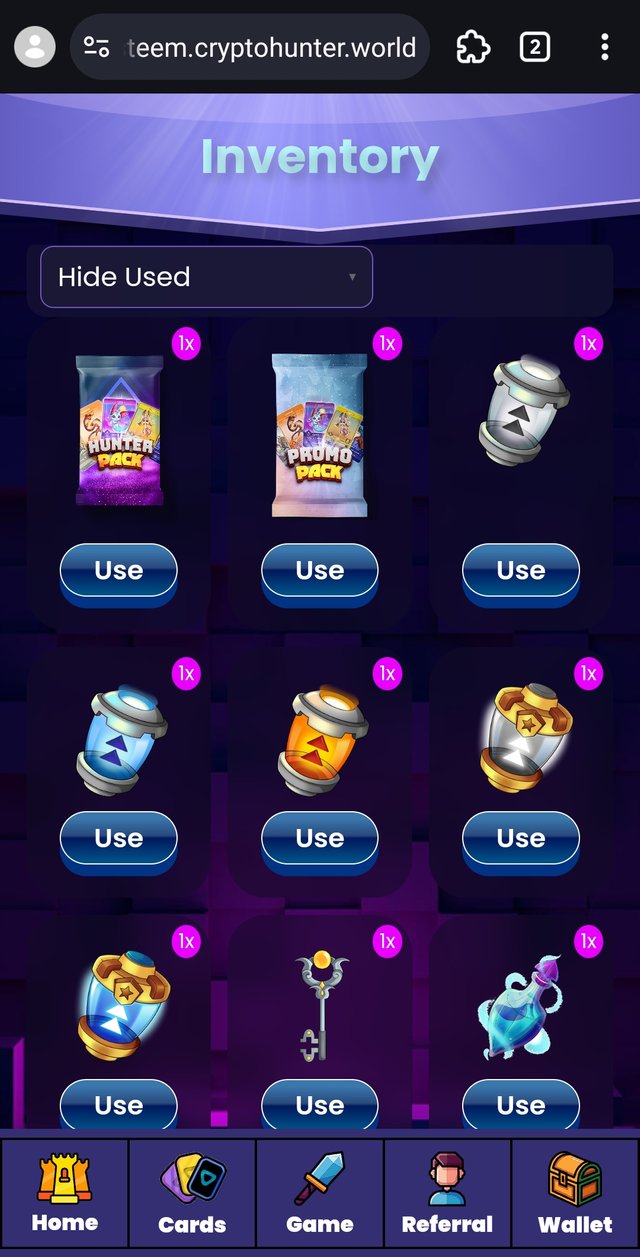Tap the profile avatar icon
Image resolution: width=640 pixels, height=1257 pixels.
click(x=35, y=47)
